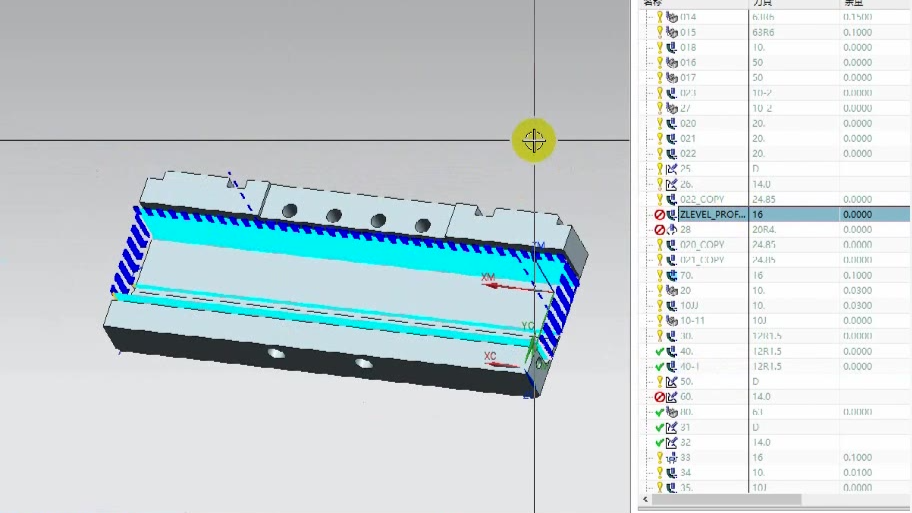
Task: Click the green checkmark beside operation 40.
Action: coord(659,352)
